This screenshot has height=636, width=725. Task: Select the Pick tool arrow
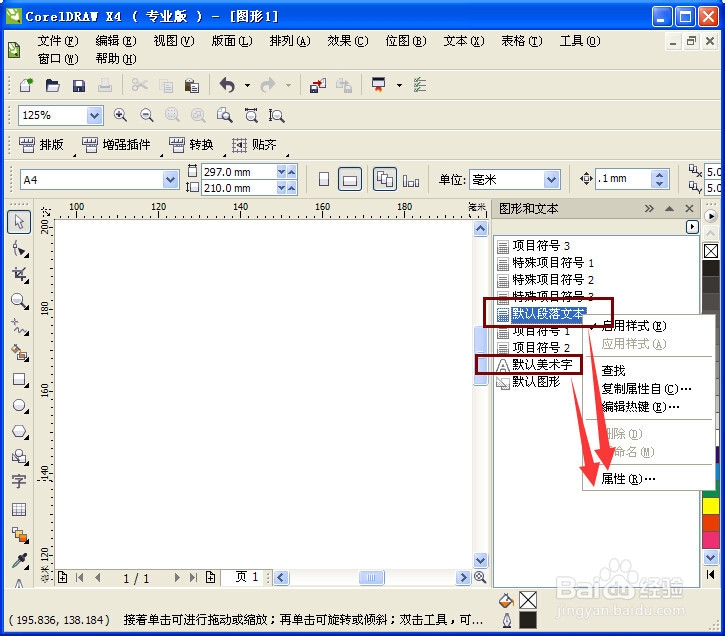point(19,222)
